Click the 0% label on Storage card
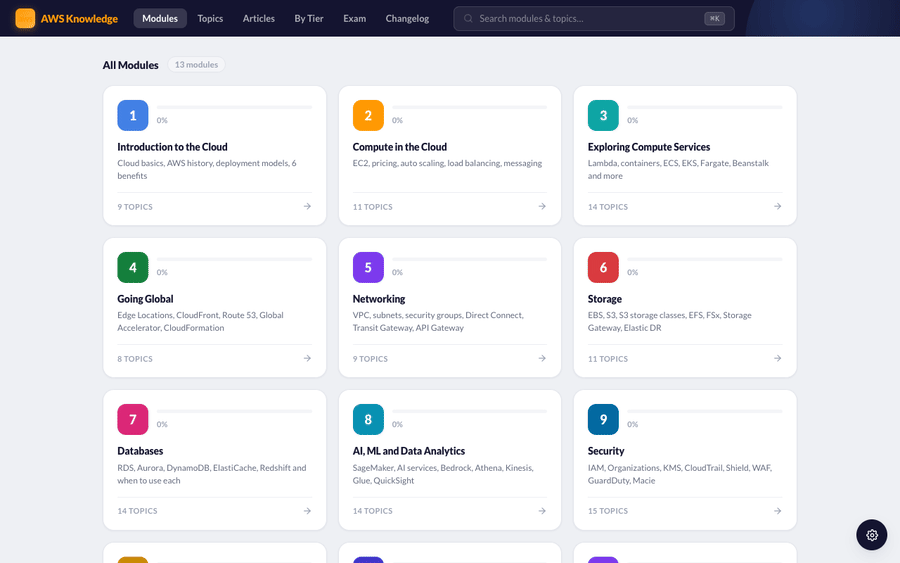900x563 pixels. click(633, 272)
